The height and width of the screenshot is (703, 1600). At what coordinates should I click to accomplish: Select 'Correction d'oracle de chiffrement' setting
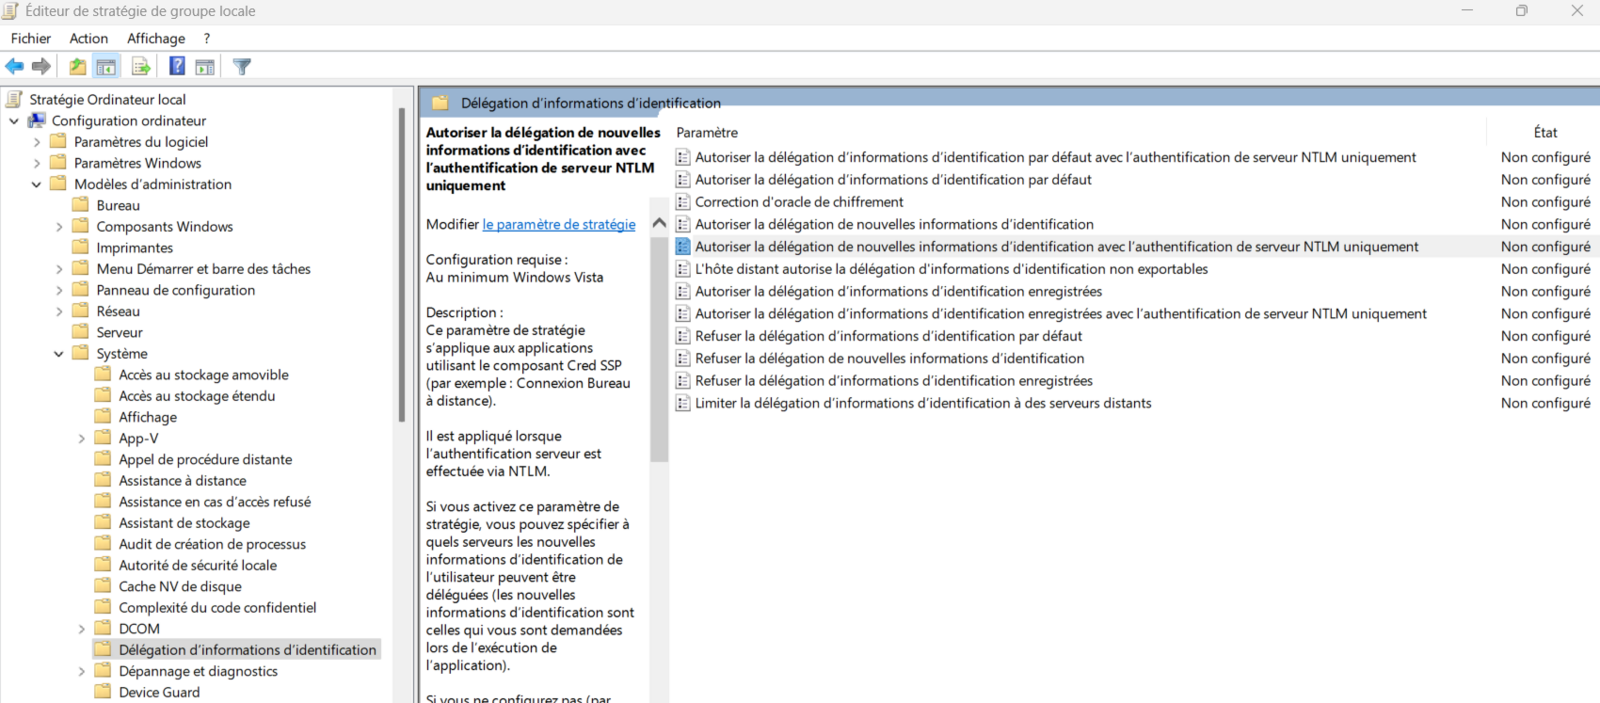pyautogui.click(x=798, y=202)
